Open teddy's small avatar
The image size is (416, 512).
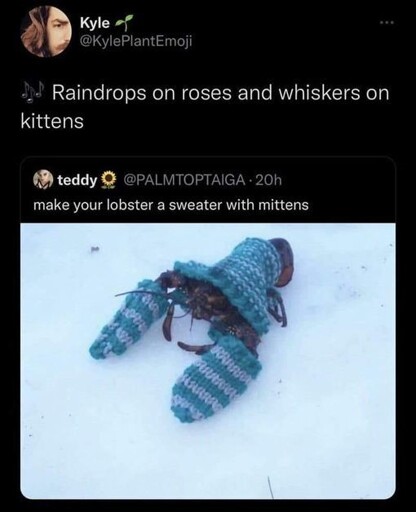coord(43,180)
